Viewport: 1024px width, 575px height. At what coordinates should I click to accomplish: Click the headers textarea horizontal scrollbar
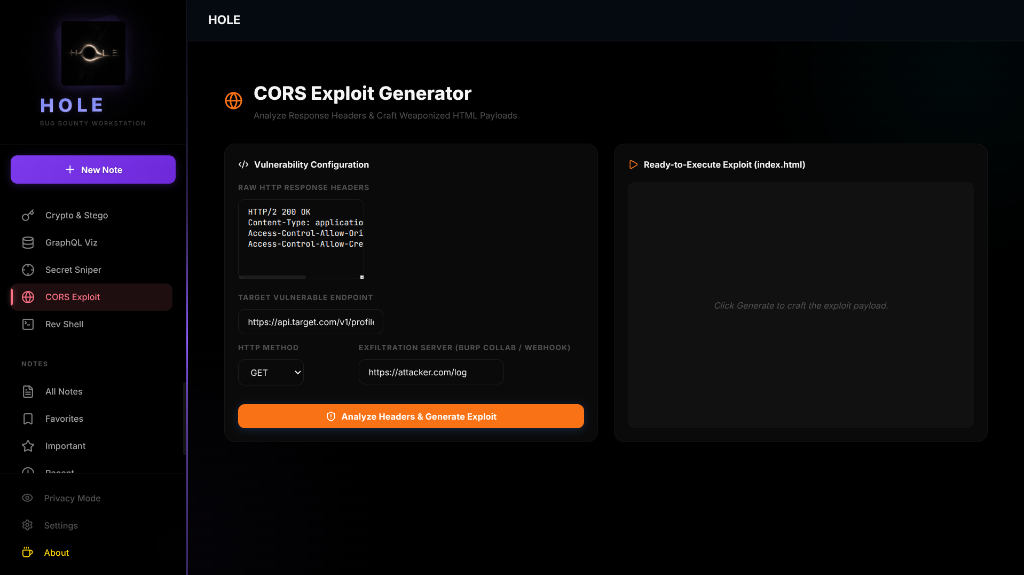click(272, 277)
